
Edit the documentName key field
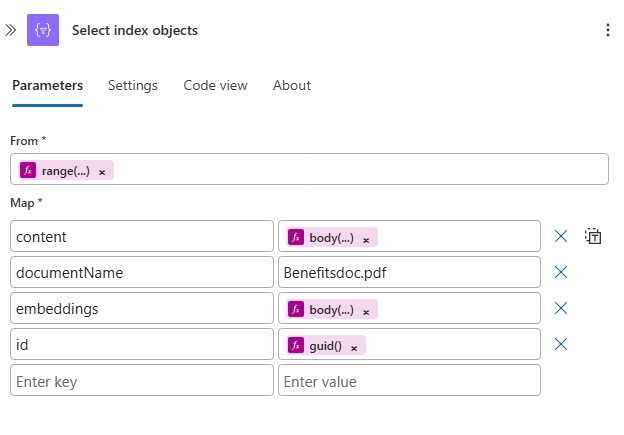coord(142,272)
